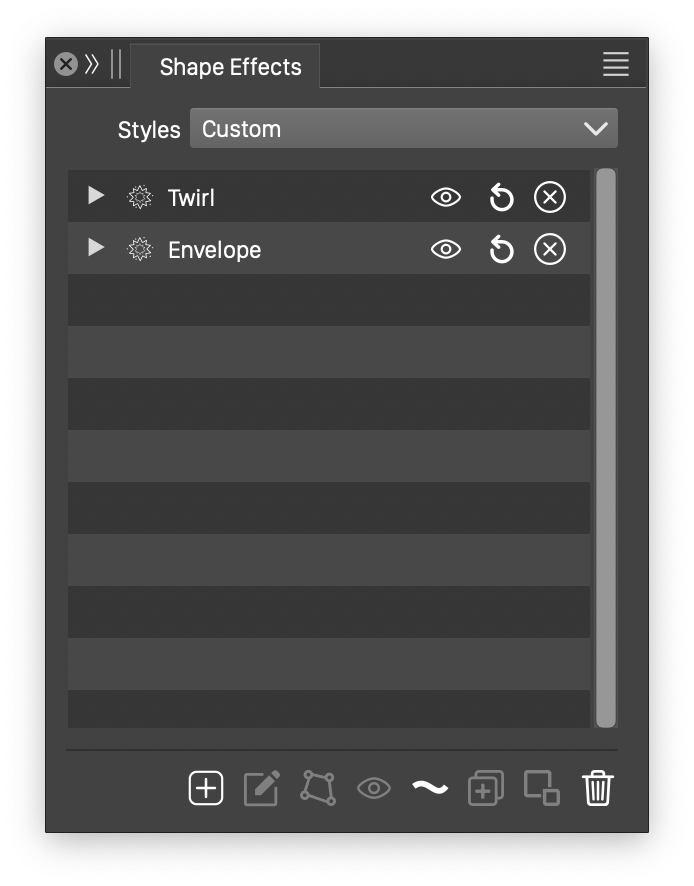
Task: Click the duplicate effect icon
Action: click(486, 788)
